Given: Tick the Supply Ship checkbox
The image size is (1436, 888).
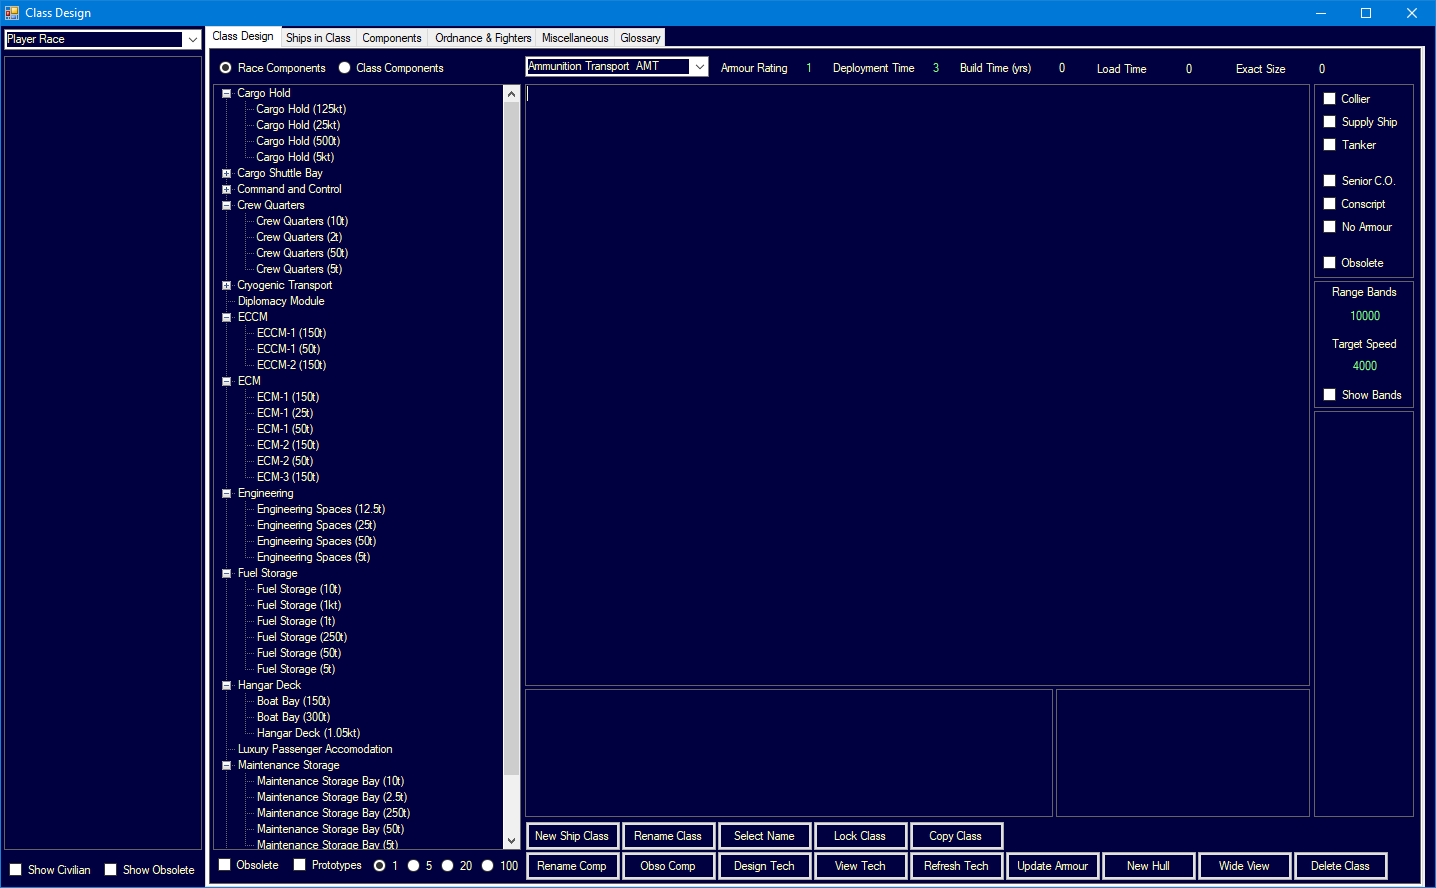Looking at the screenshot, I should click(x=1330, y=122).
